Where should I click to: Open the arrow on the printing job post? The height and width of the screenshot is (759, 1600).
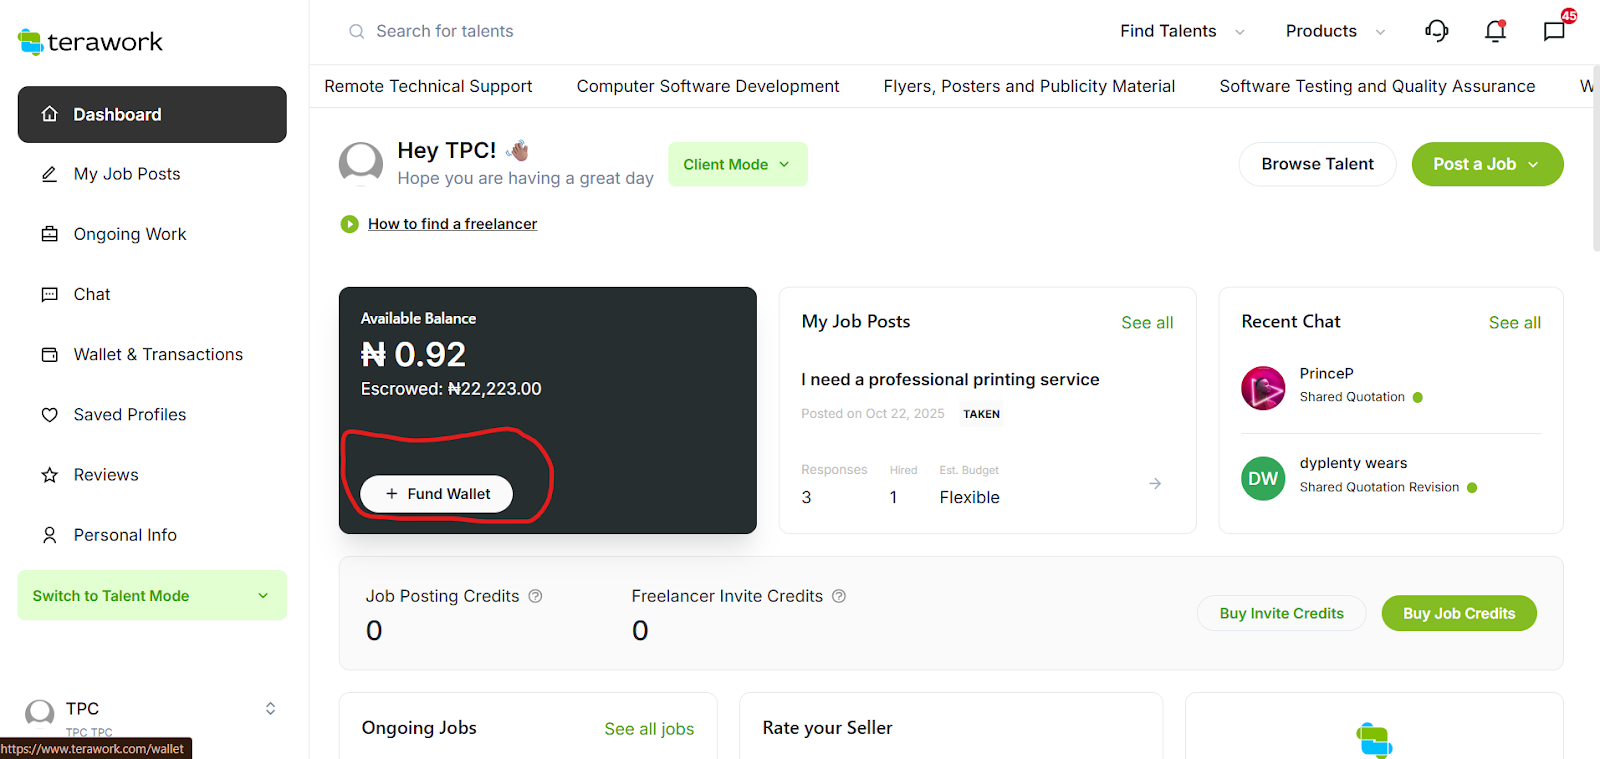point(1155,484)
